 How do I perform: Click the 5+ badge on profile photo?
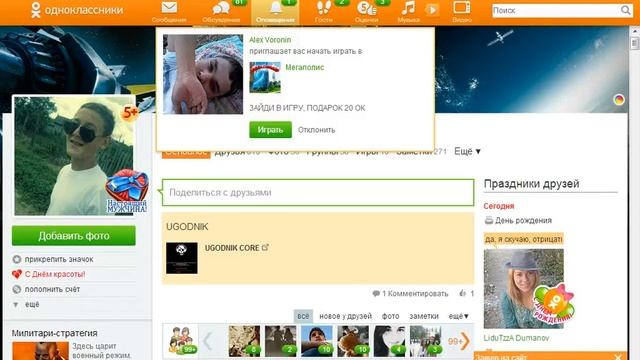tap(130, 112)
